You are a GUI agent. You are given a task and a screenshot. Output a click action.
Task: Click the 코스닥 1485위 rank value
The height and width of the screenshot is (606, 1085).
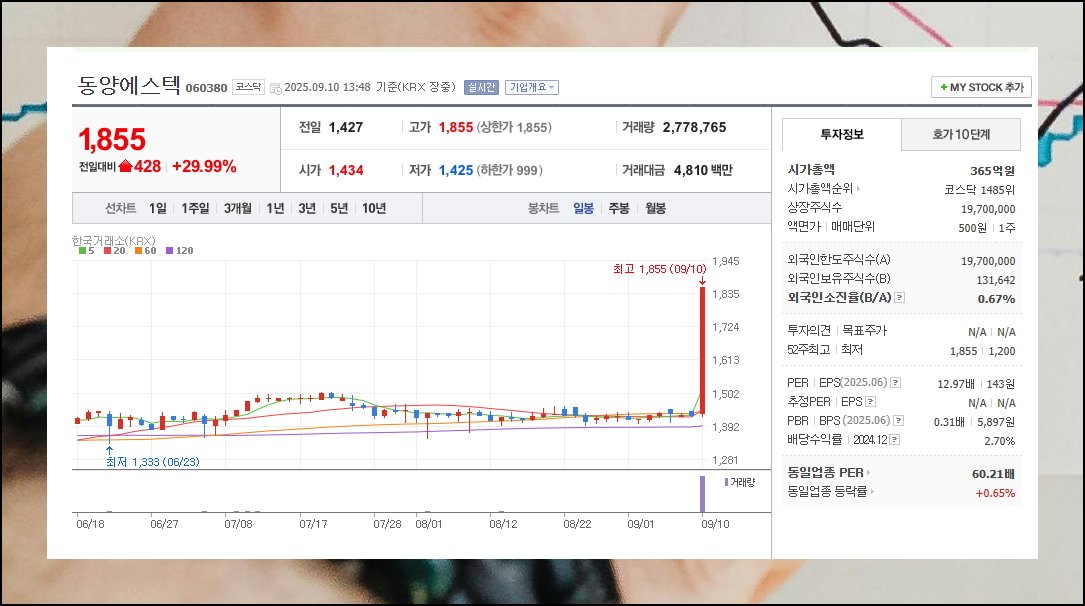click(x=980, y=190)
